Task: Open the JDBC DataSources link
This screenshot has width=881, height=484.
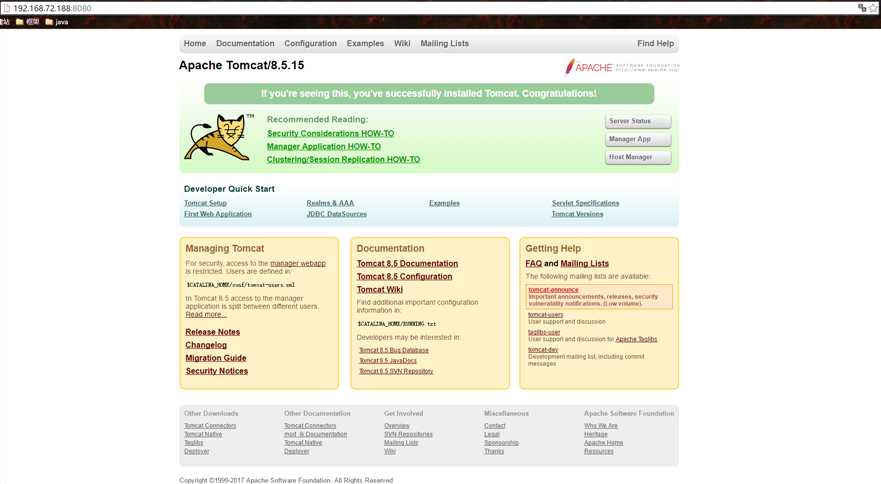Action: (x=336, y=214)
